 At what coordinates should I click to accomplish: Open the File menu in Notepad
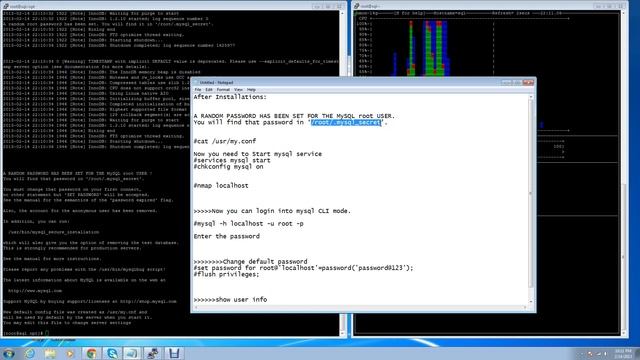[x=198, y=89]
